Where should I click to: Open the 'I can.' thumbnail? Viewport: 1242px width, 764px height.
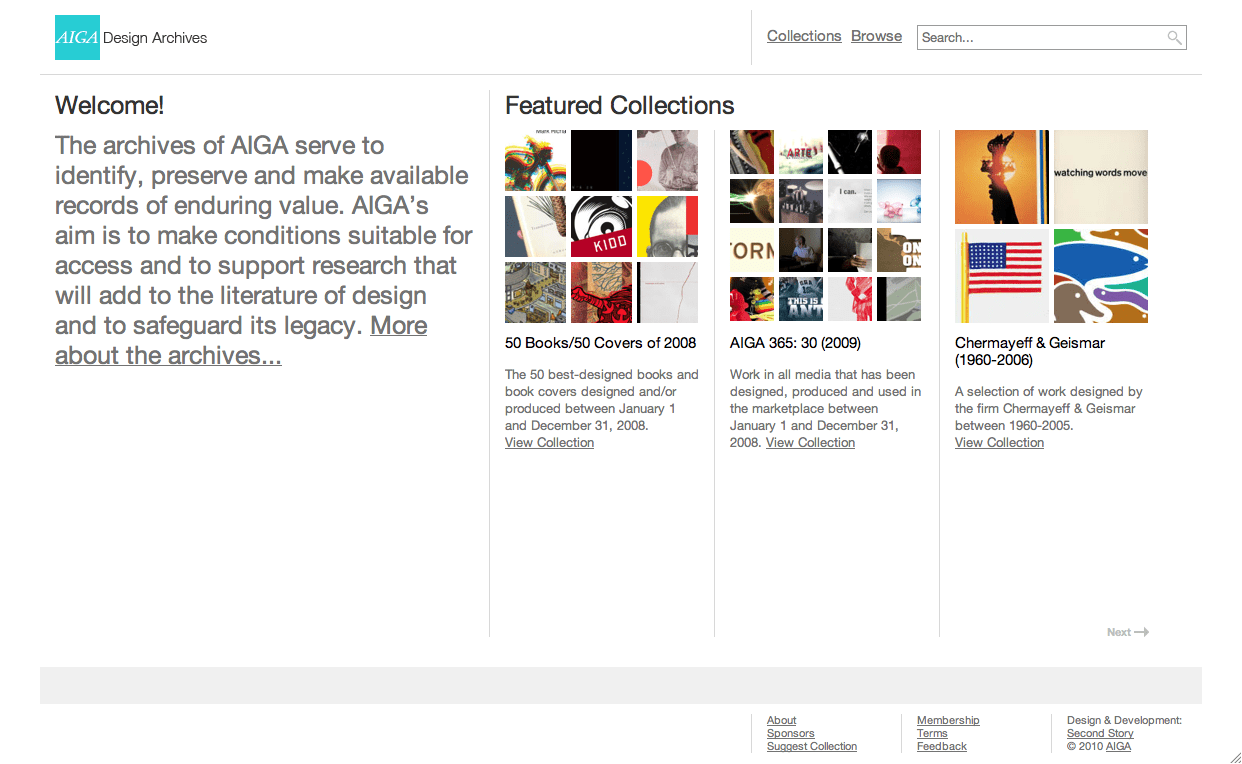click(850, 201)
